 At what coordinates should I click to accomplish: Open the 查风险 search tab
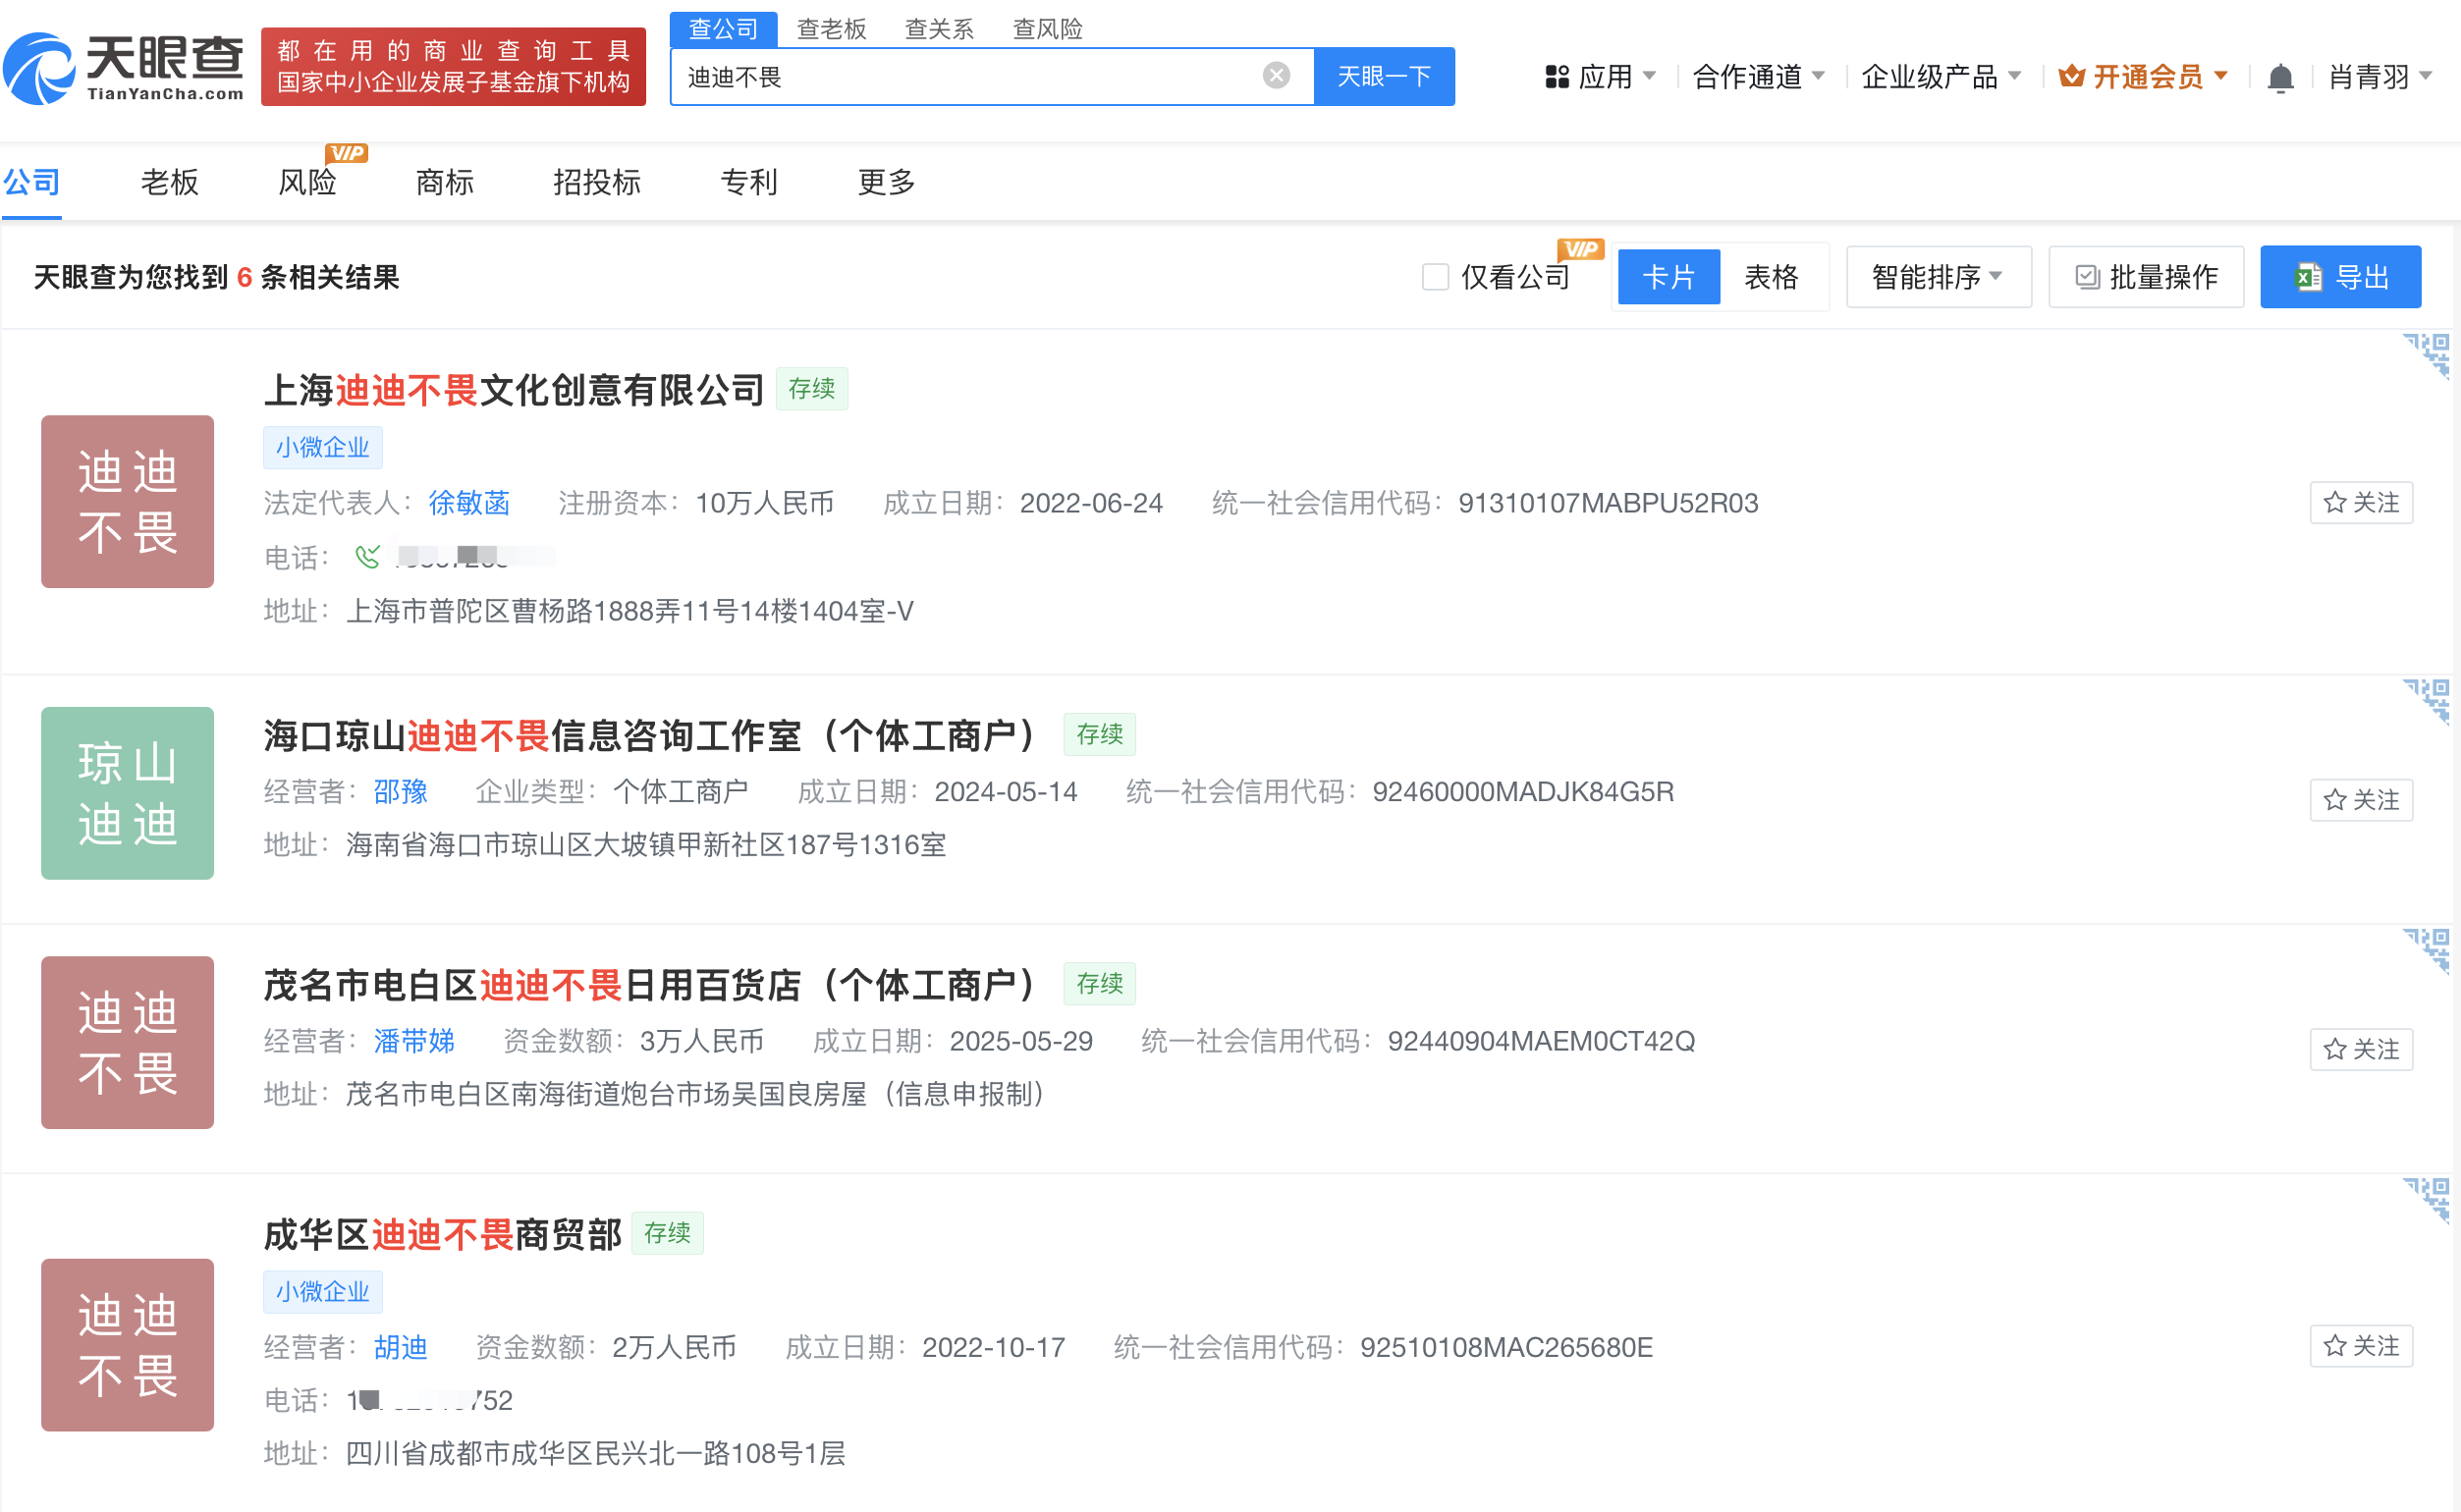(1047, 29)
